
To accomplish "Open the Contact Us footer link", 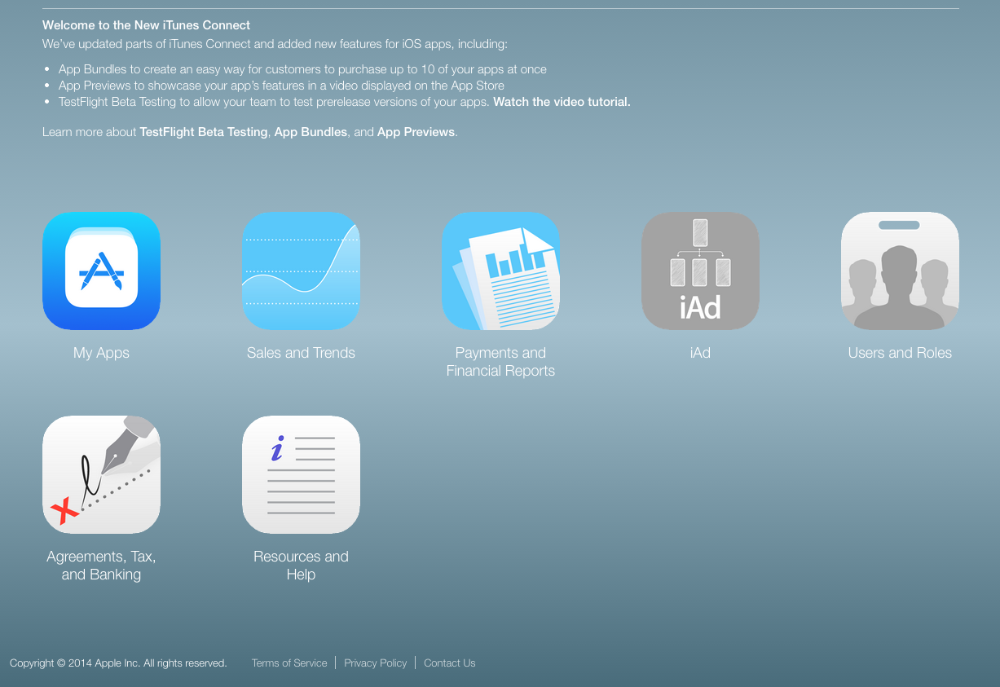I will [x=450, y=663].
